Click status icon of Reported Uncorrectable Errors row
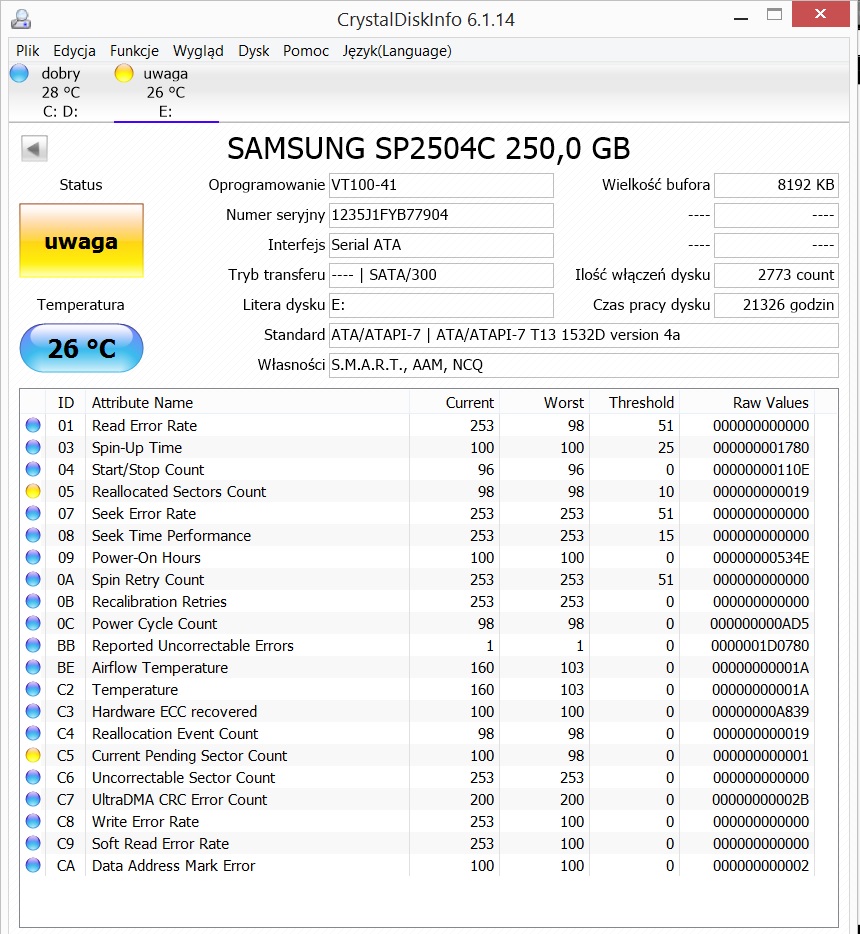 [x=33, y=646]
